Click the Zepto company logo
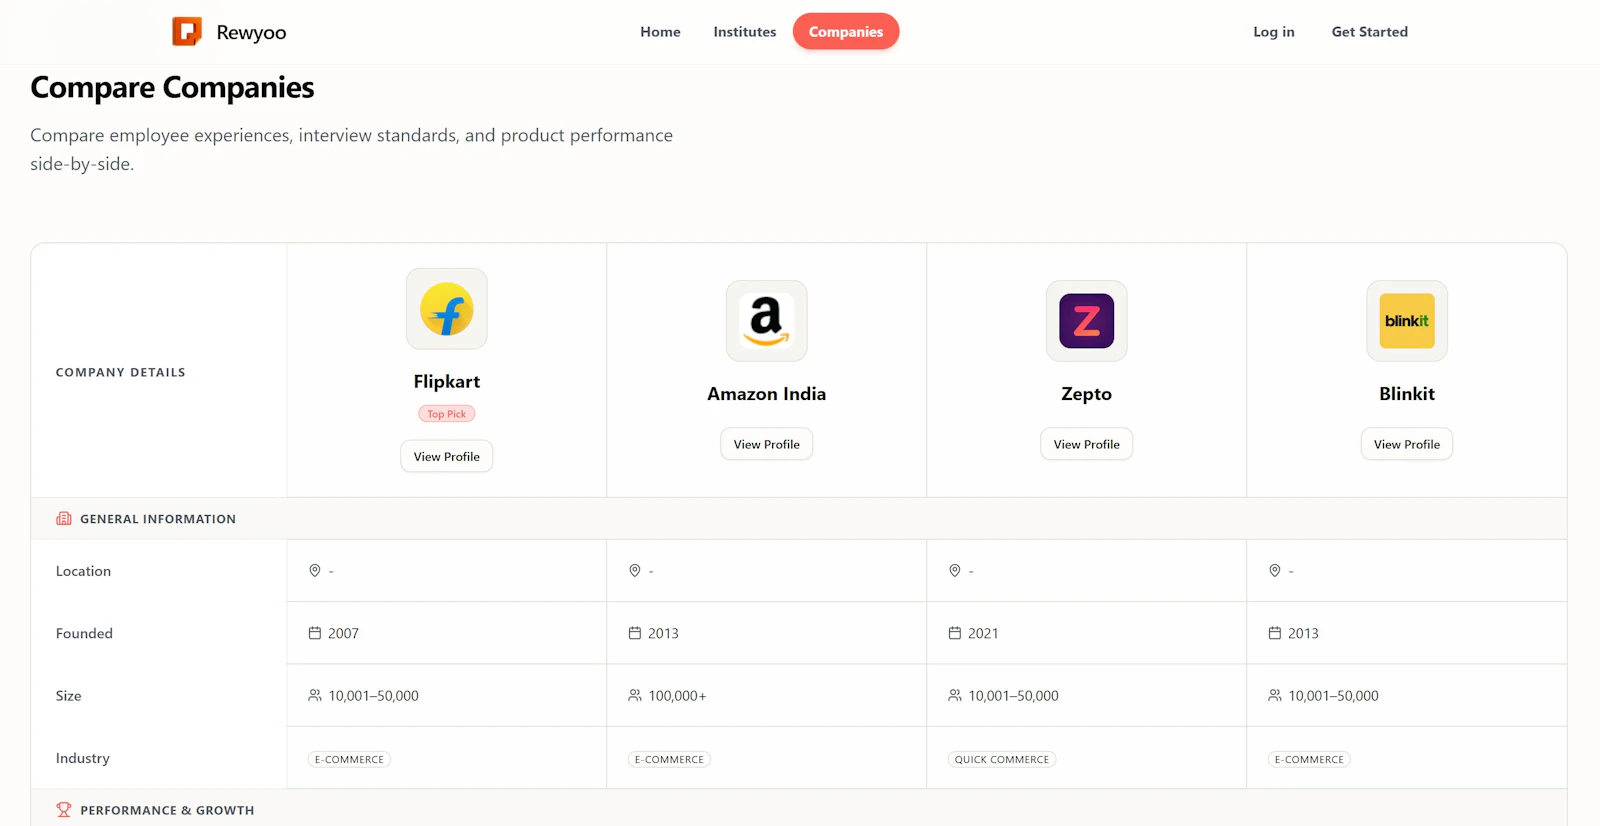 click(1087, 321)
